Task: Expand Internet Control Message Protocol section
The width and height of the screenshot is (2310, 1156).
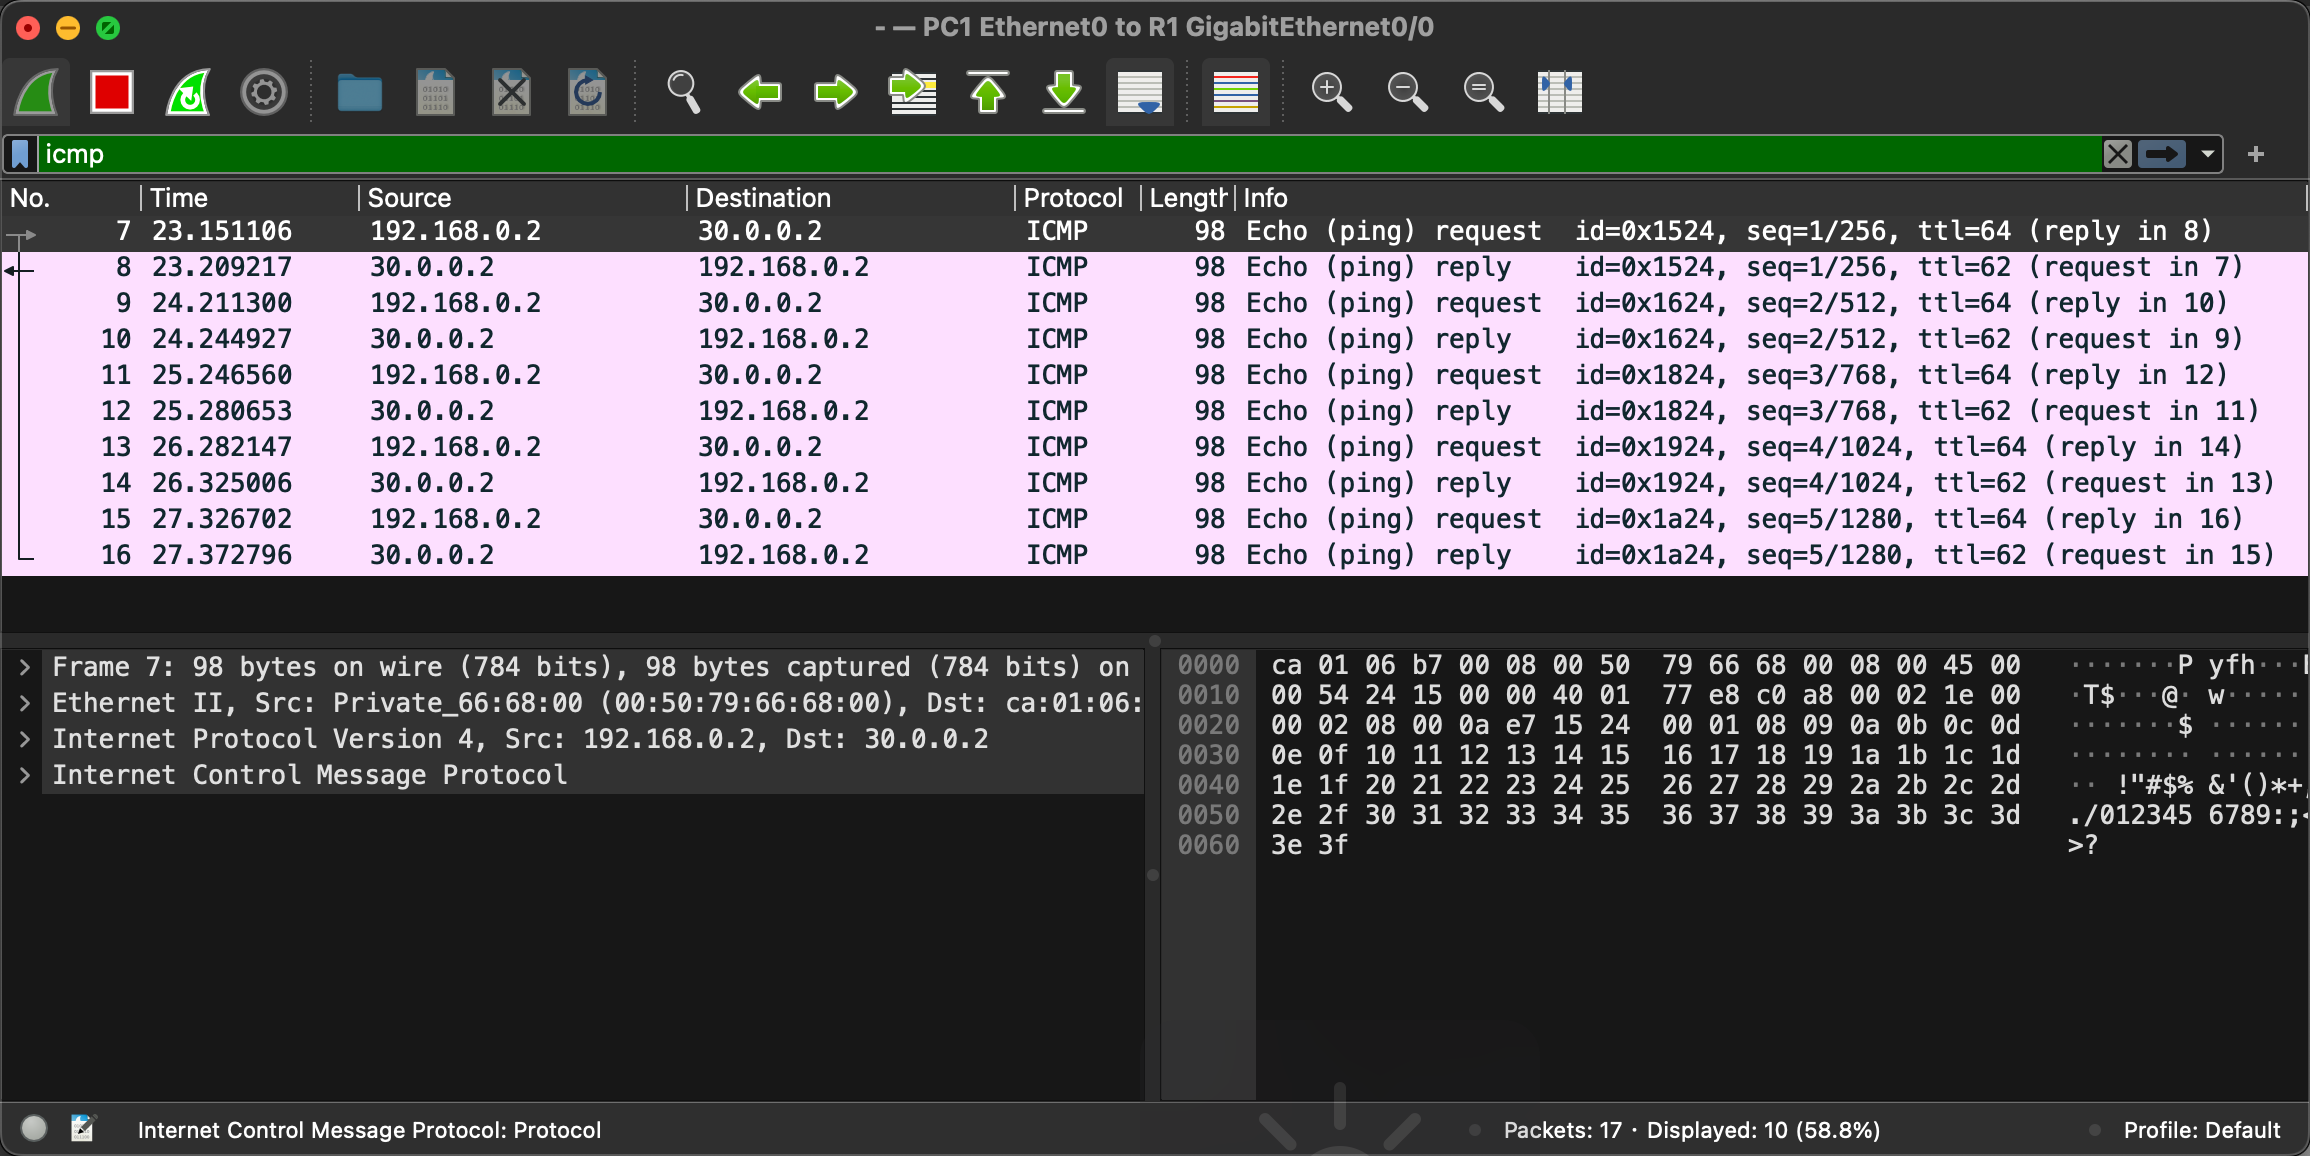Action: click(x=25, y=775)
